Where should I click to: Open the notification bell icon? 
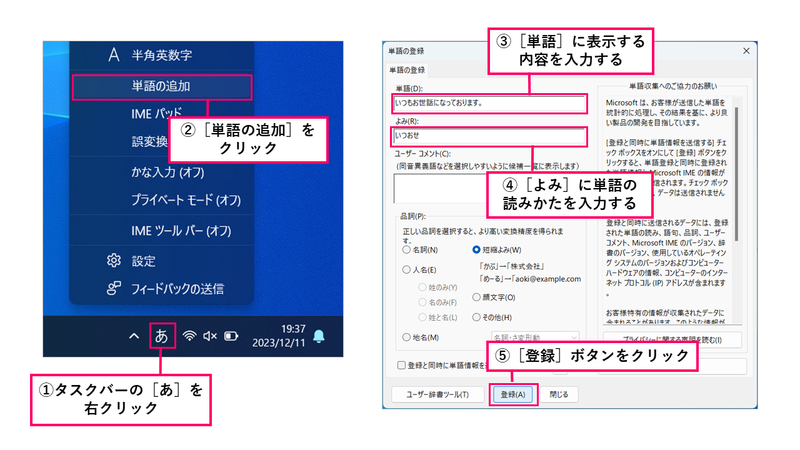click(319, 336)
